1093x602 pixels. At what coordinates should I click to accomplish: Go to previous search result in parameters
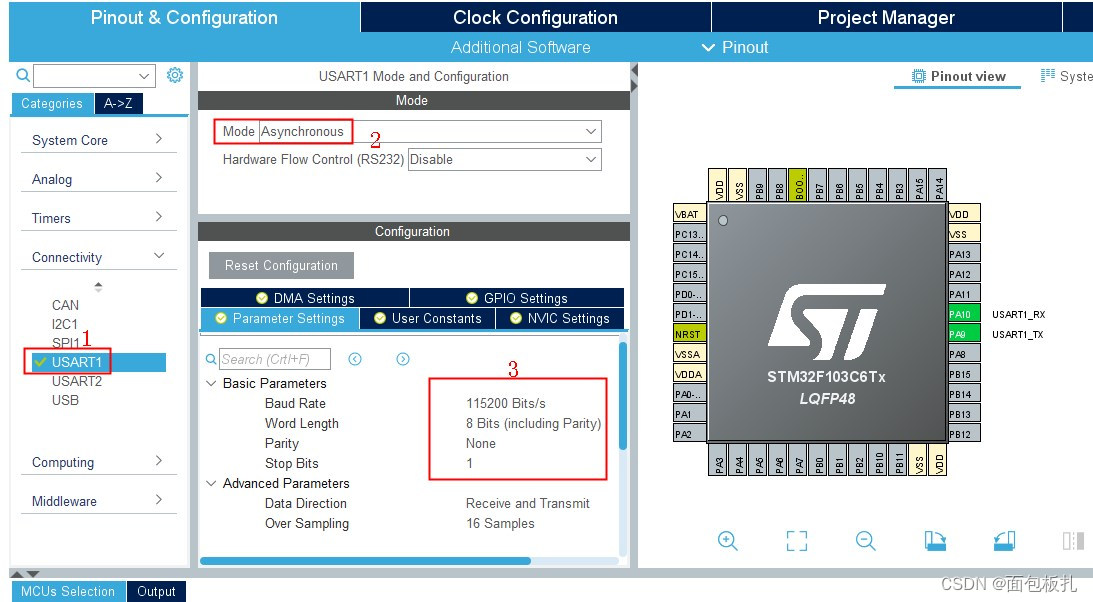click(x=355, y=359)
